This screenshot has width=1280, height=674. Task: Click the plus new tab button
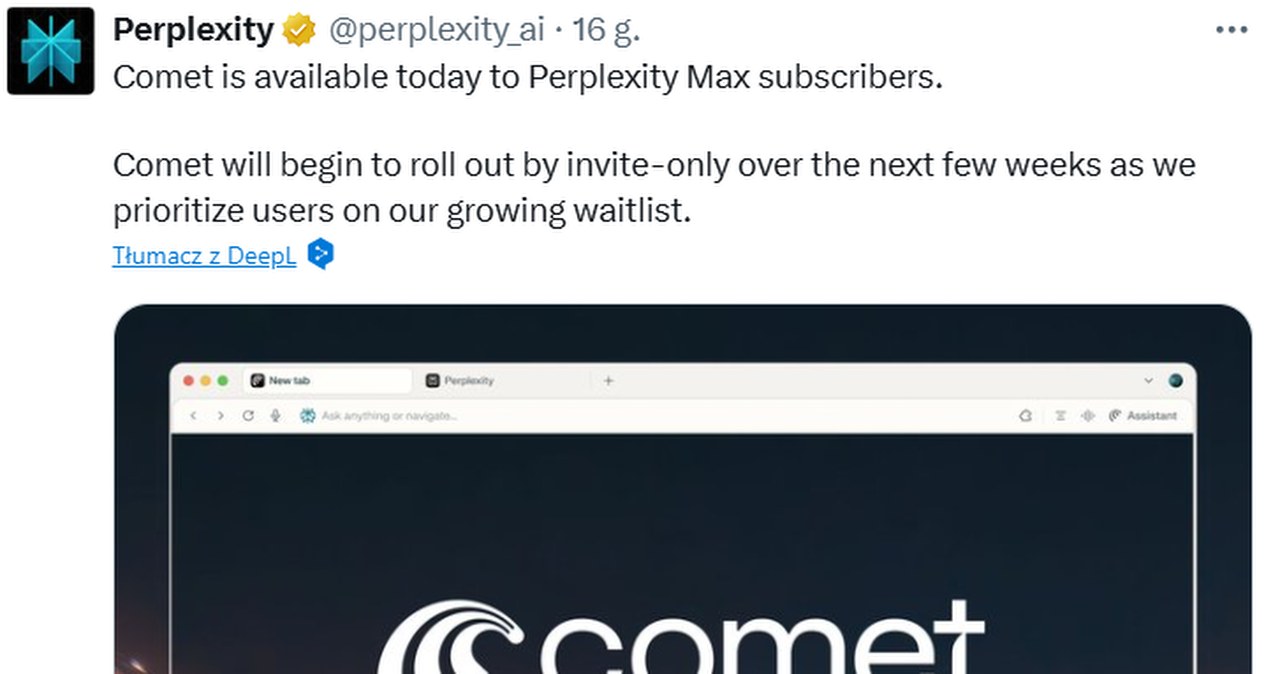point(608,381)
